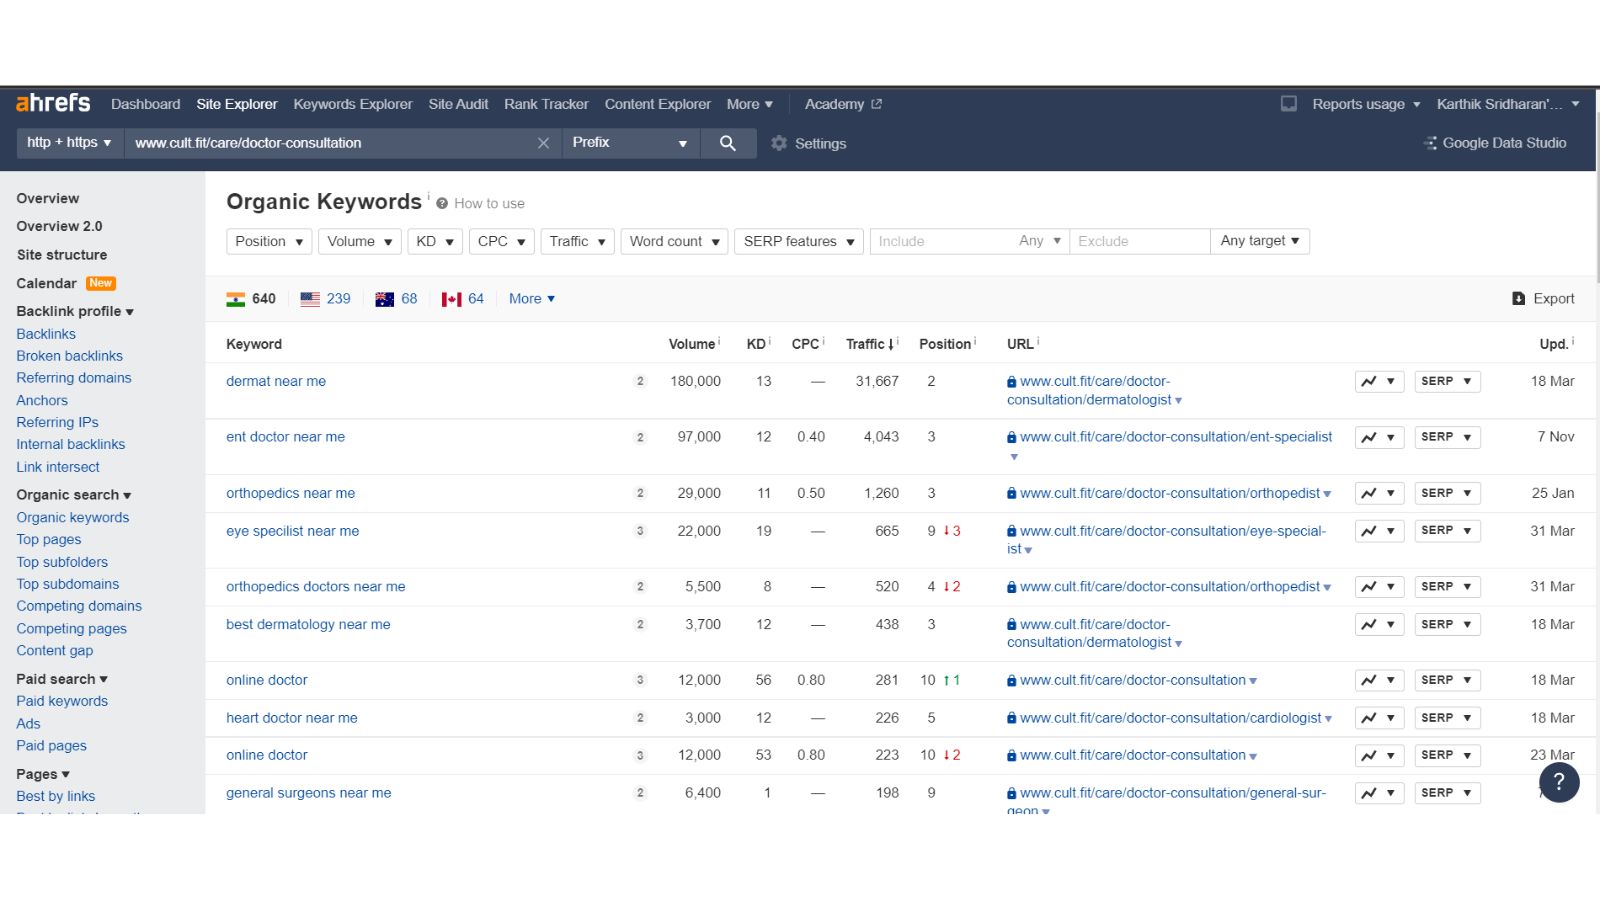
Task: Open the Traffic filter dropdown
Action: [x=578, y=241]
